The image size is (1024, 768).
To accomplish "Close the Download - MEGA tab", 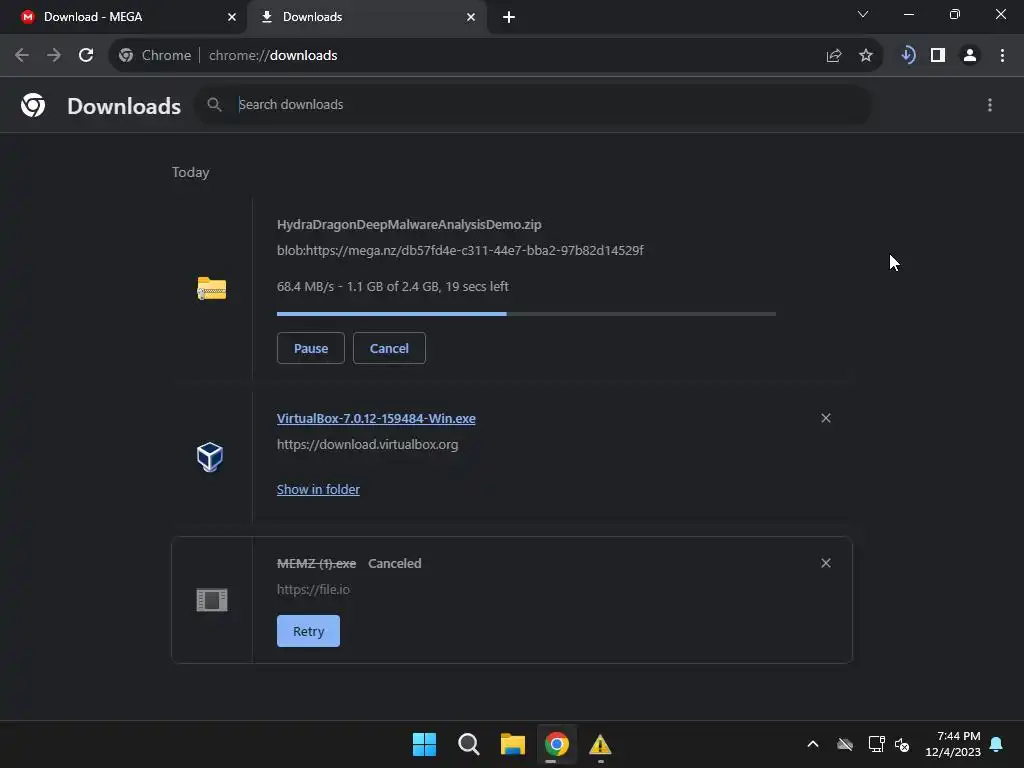I will (x=232, y=17).
